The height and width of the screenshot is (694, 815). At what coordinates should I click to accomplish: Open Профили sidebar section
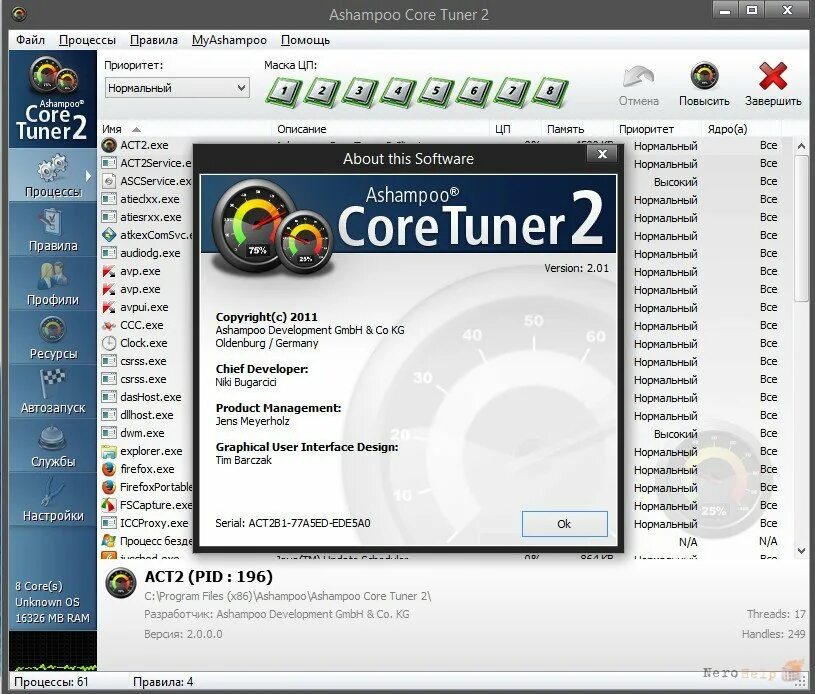click(52, 284)
